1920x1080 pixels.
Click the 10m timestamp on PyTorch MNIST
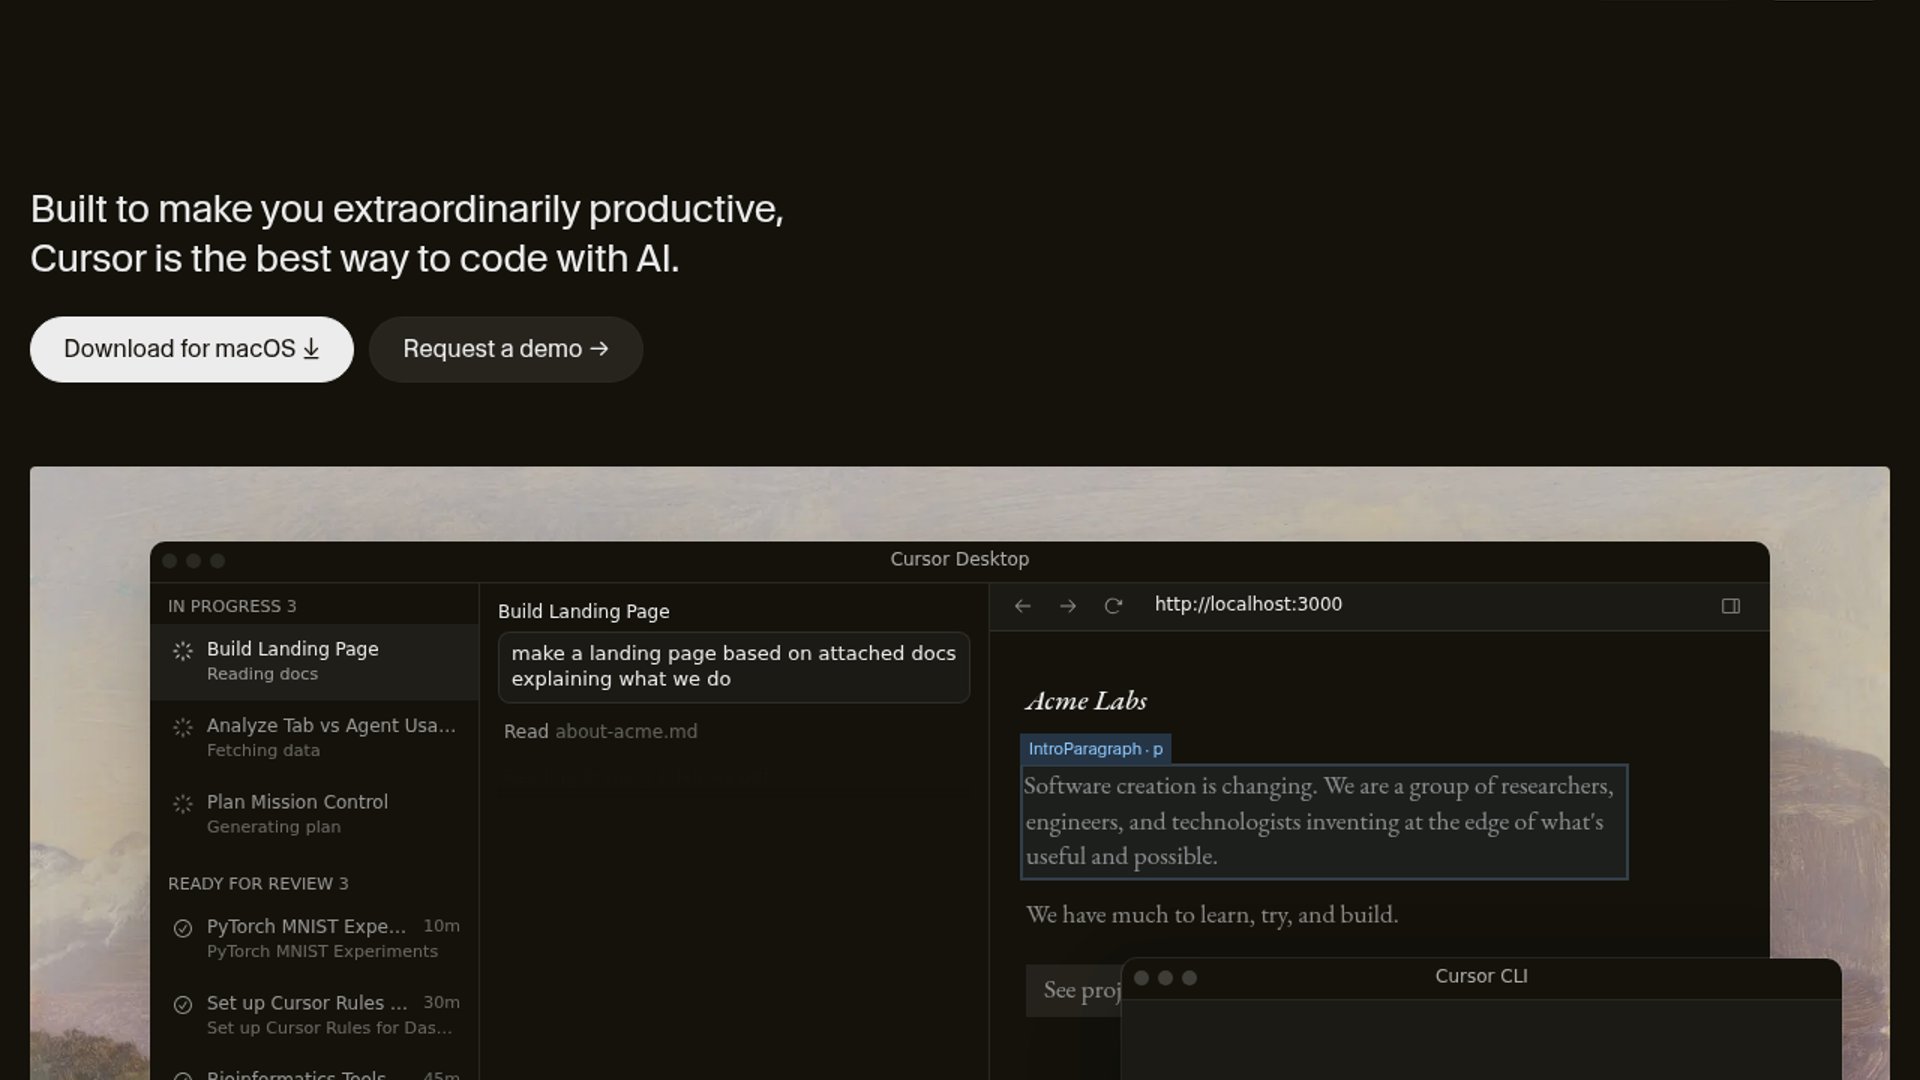[442, 926]
